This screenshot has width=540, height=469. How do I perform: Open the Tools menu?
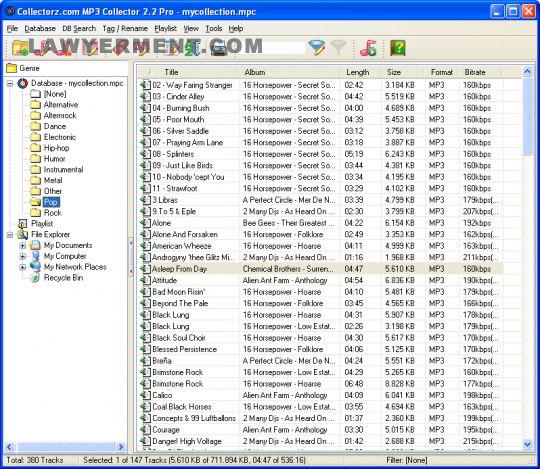point(214,29)
